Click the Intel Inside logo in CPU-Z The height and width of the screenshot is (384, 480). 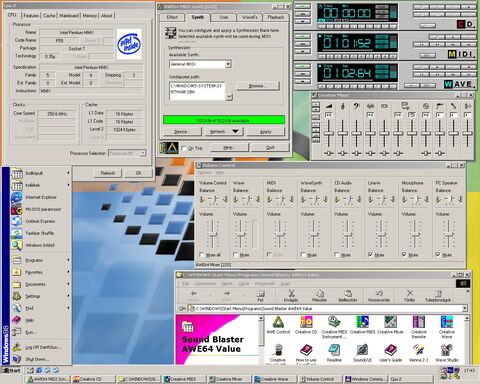tap(129, 44)
